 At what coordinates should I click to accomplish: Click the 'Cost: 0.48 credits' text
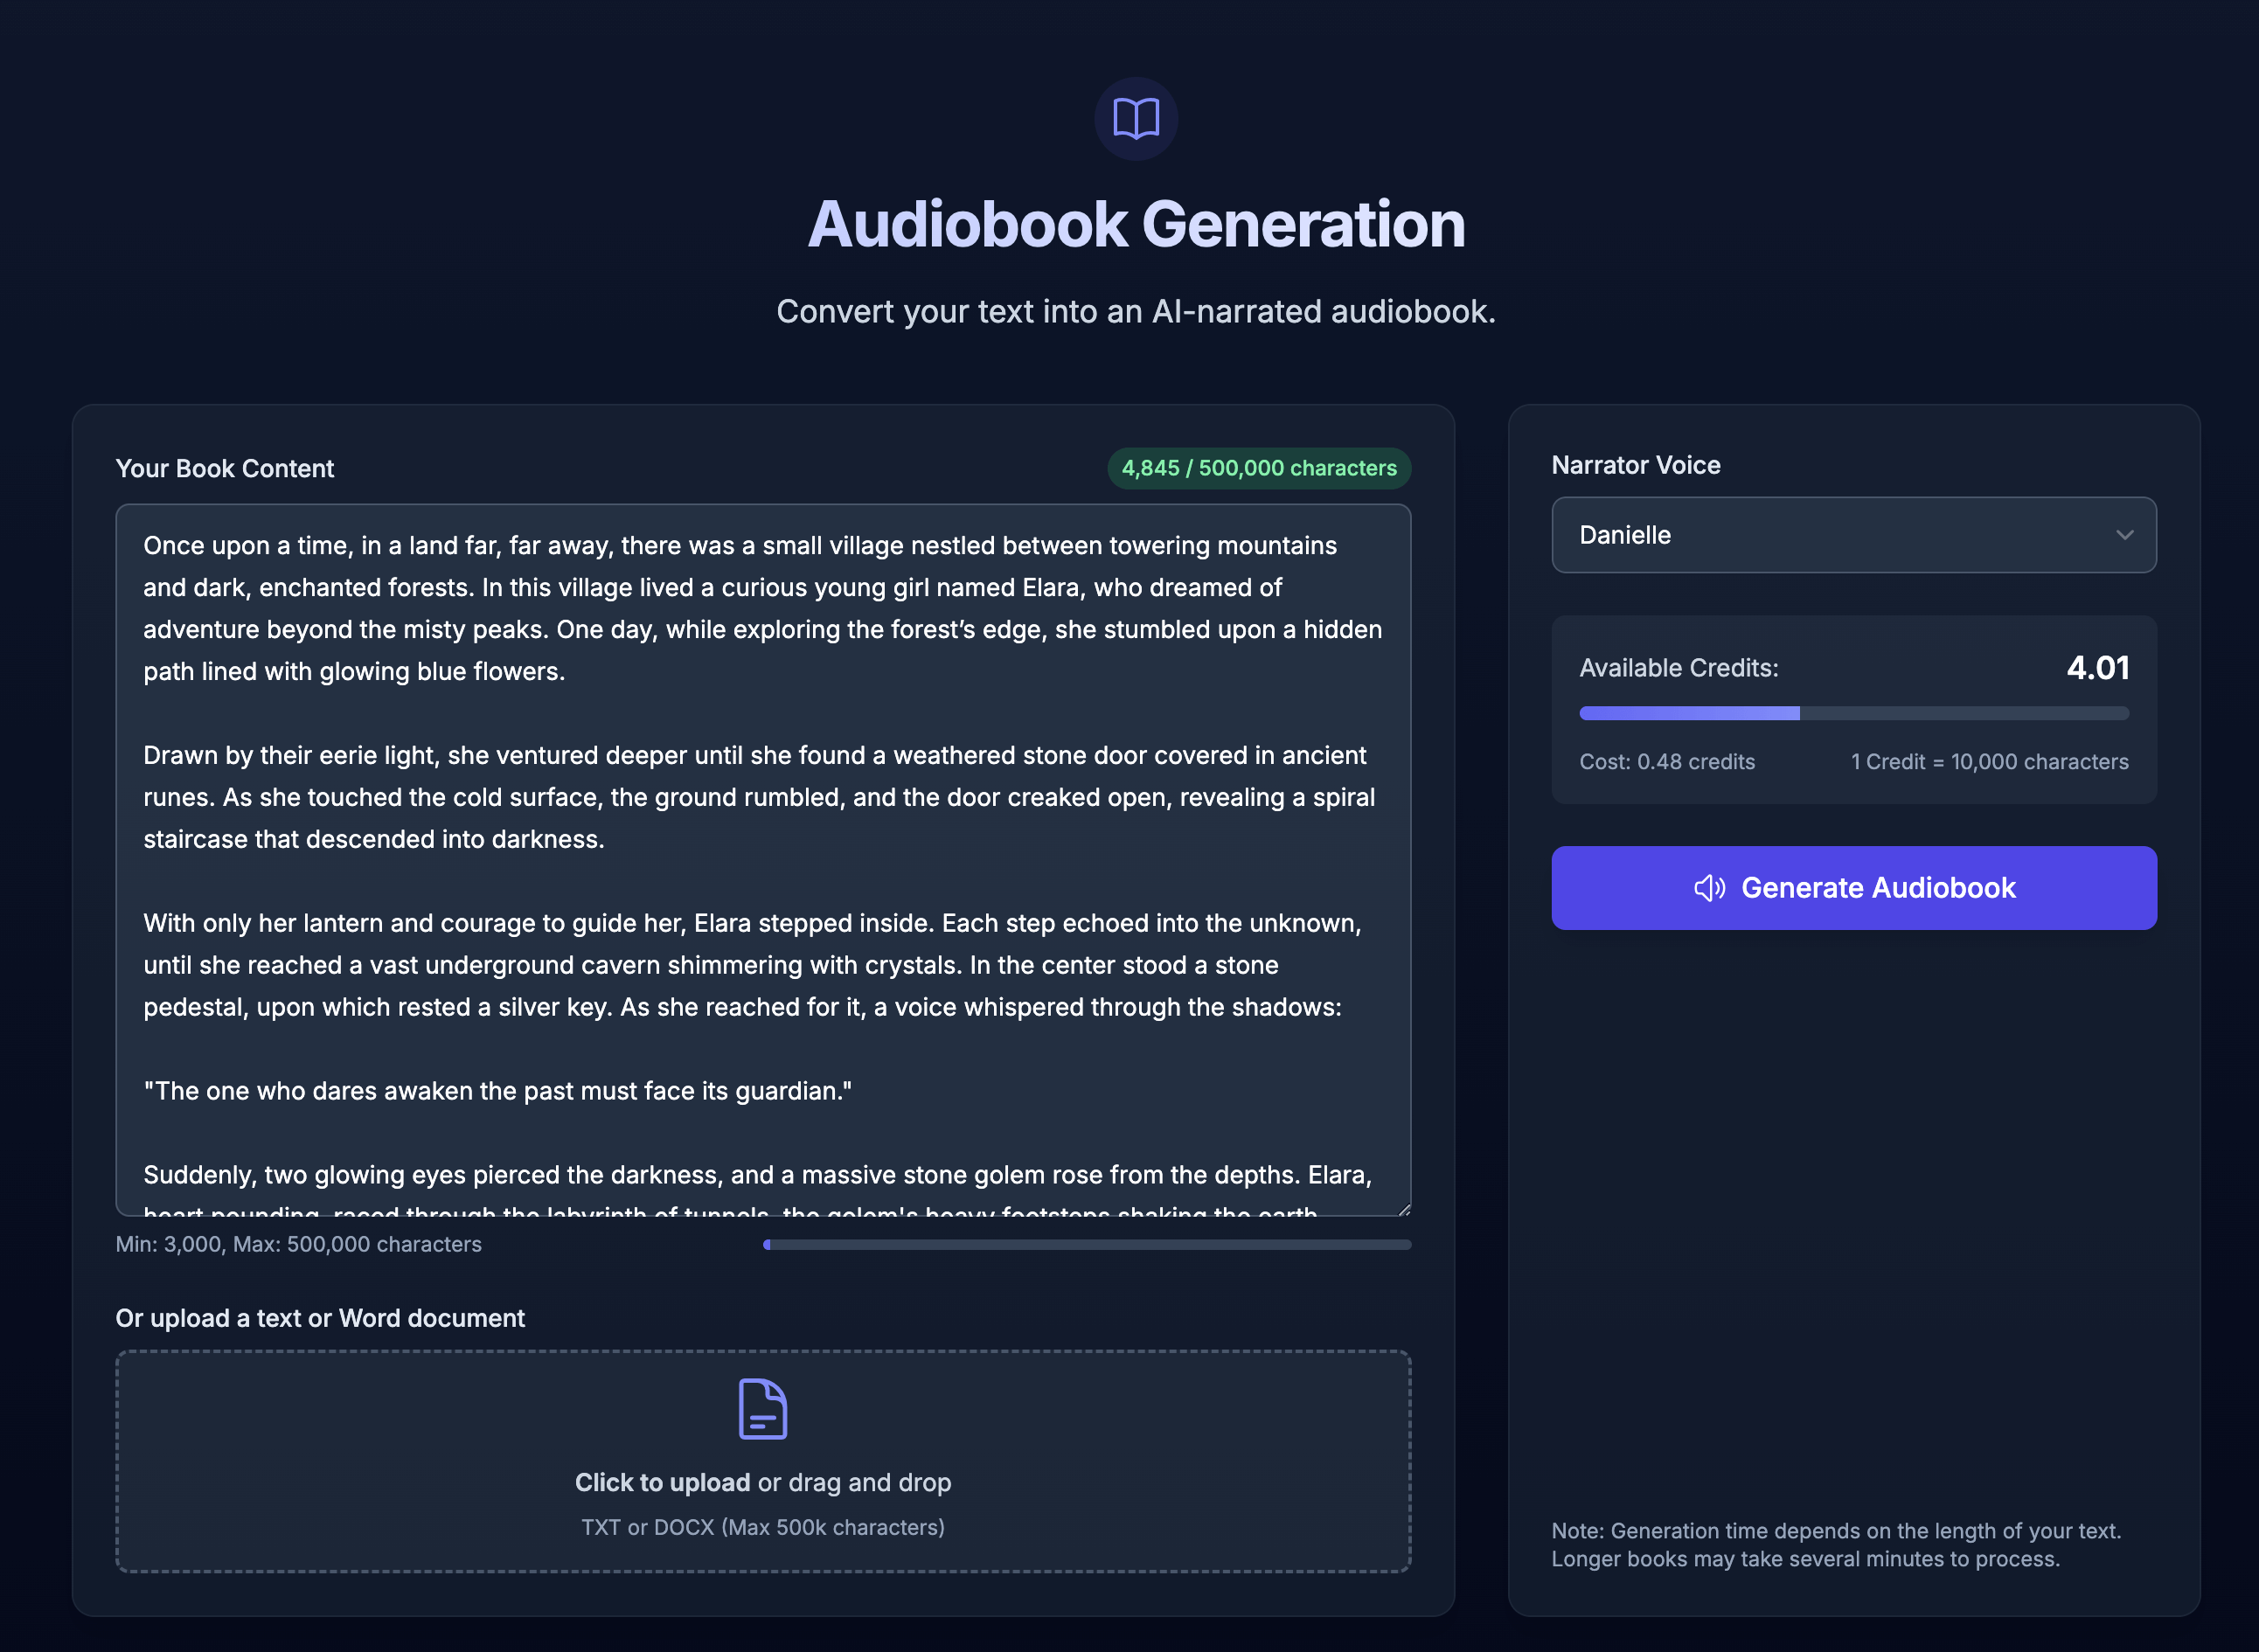coord(1666,761)
